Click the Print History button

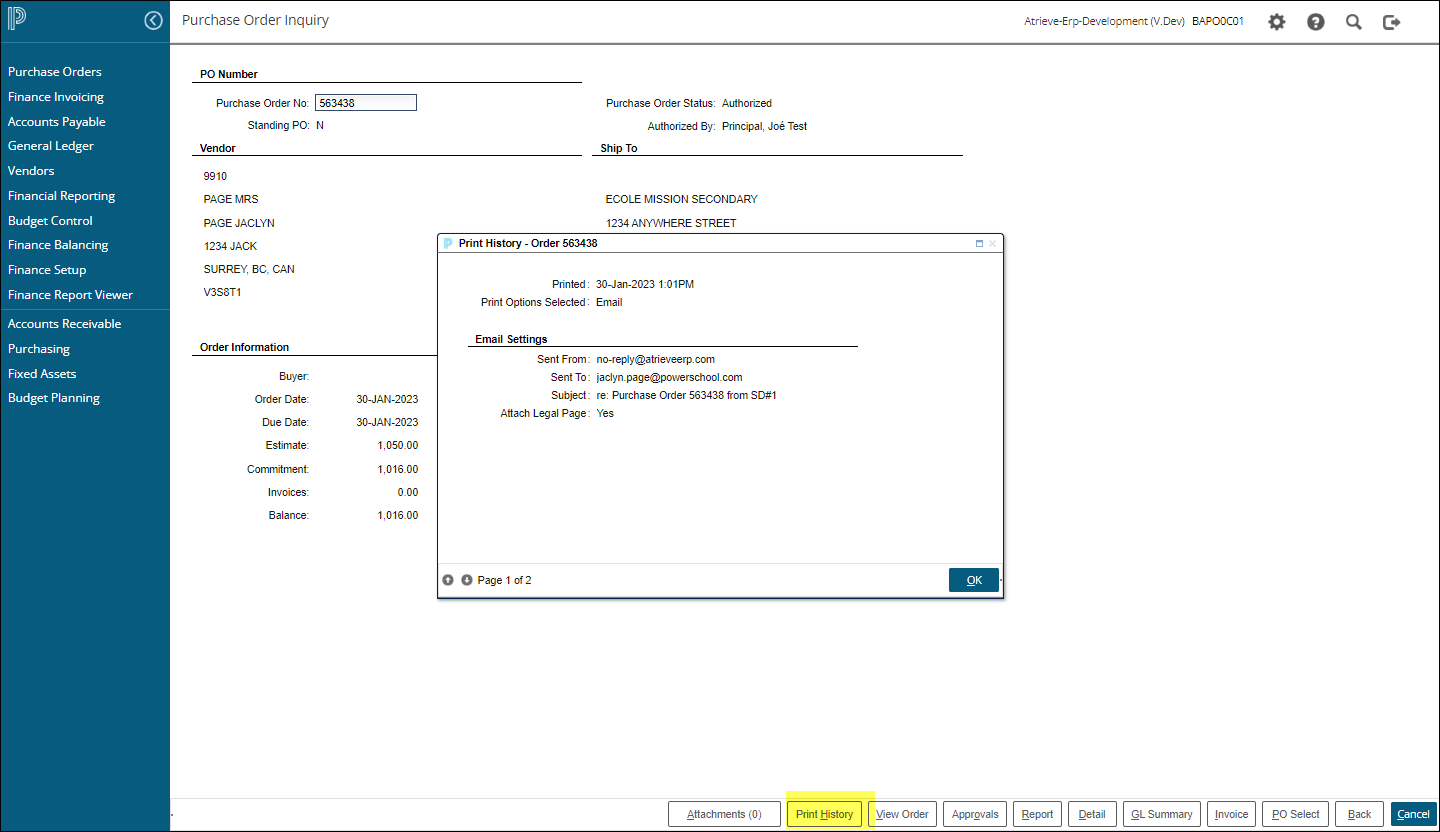825,814
